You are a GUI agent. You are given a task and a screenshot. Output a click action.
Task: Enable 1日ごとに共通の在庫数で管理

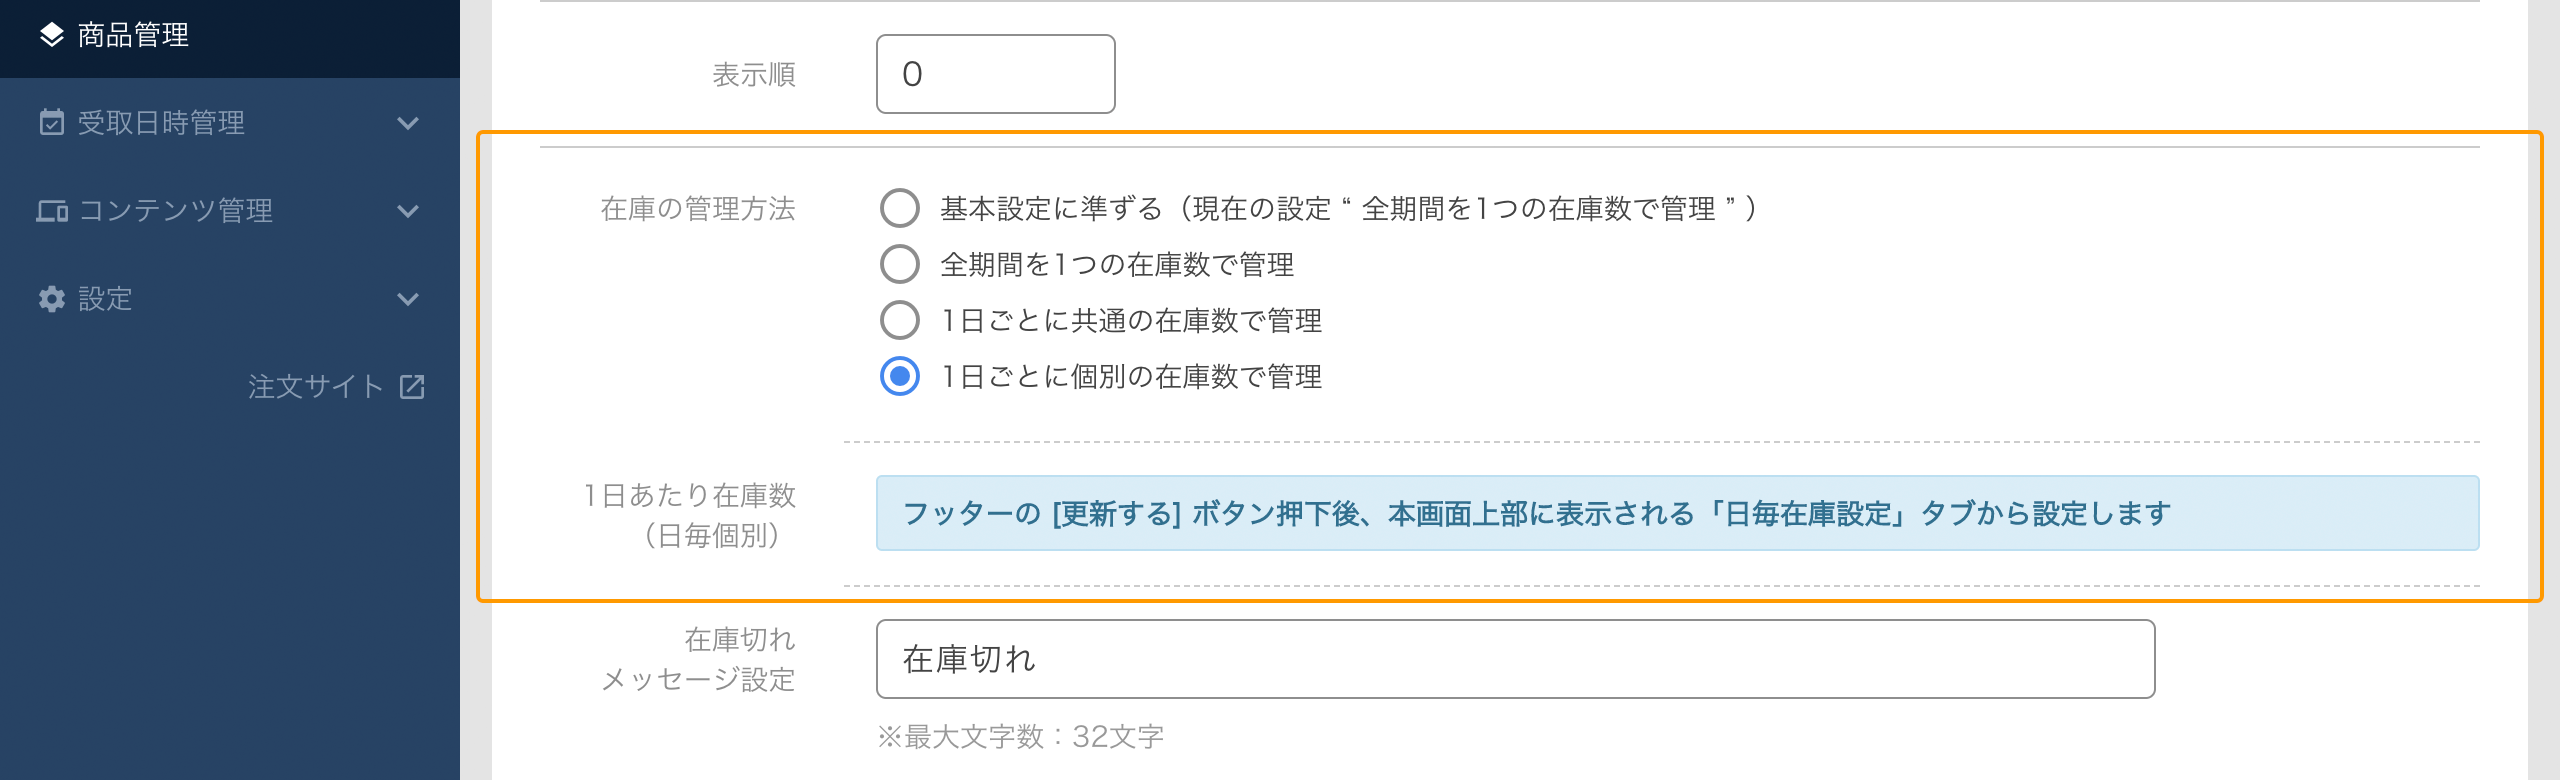pos(901,321)
